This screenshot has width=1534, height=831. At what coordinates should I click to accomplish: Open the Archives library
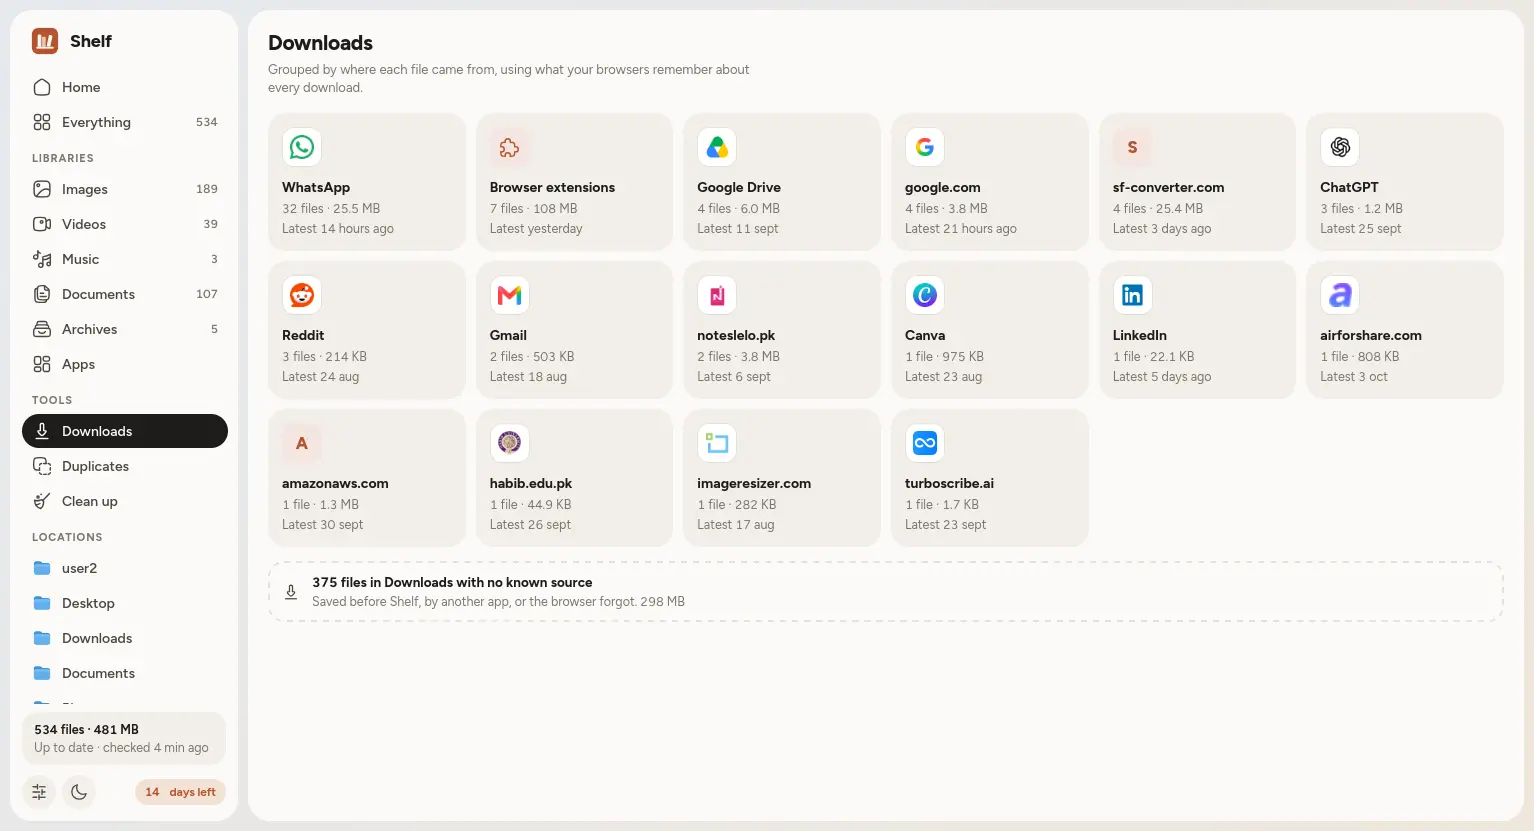pyautogui.click(x=125, y=329)
